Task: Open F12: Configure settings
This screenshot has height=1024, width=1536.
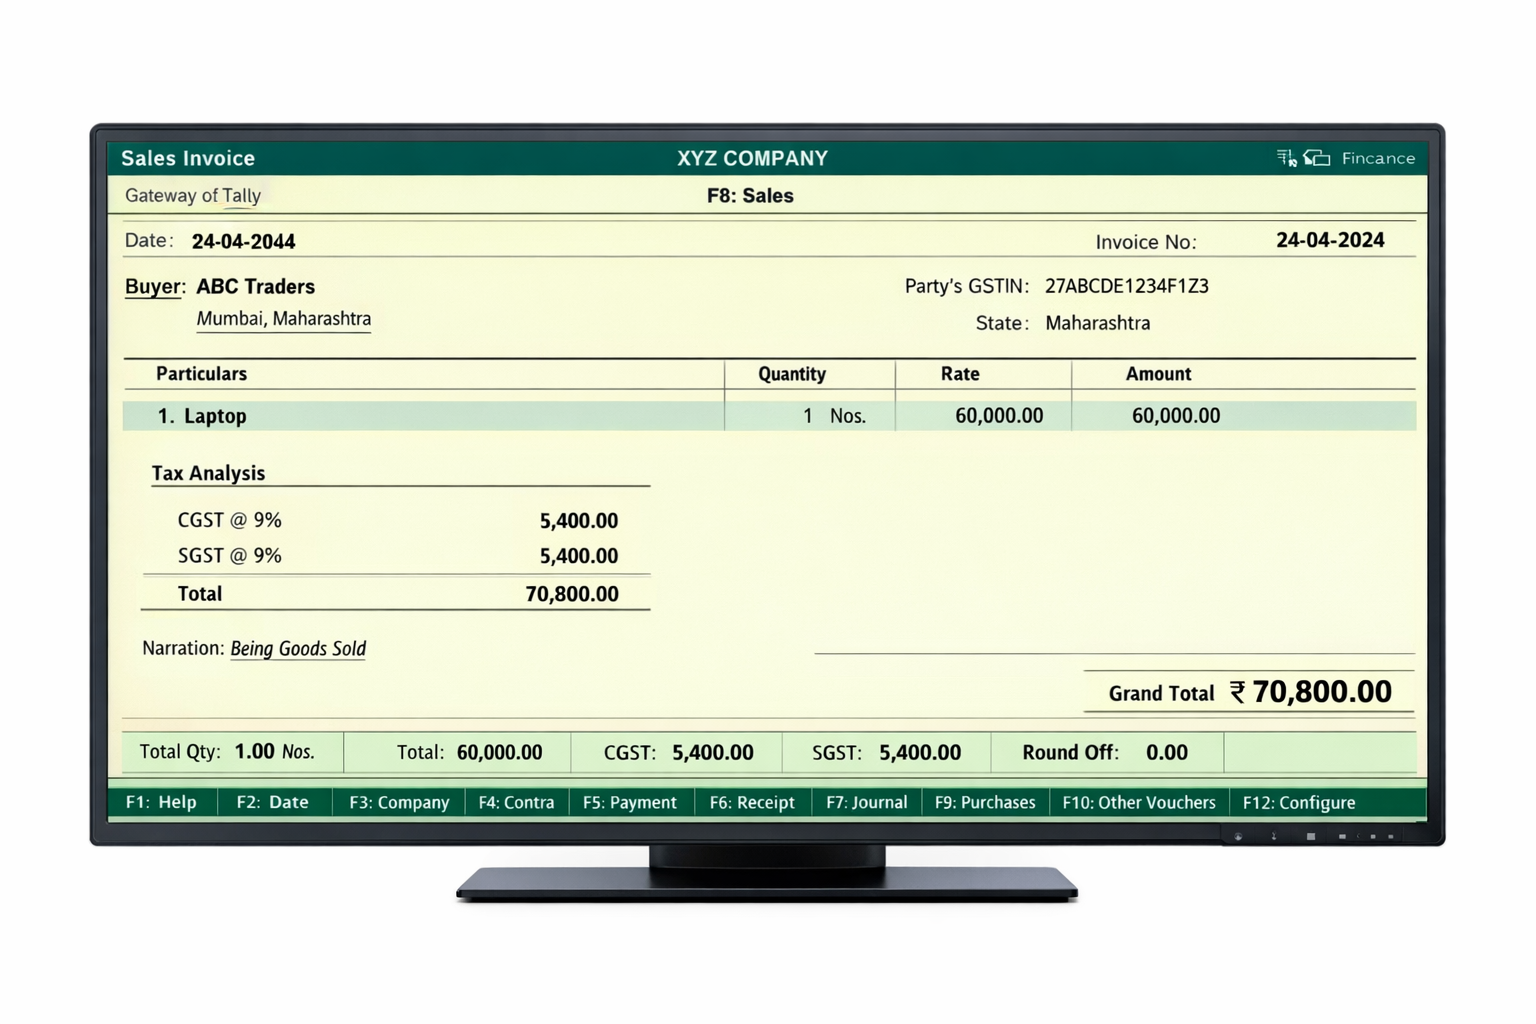Action: [1298, 802]
